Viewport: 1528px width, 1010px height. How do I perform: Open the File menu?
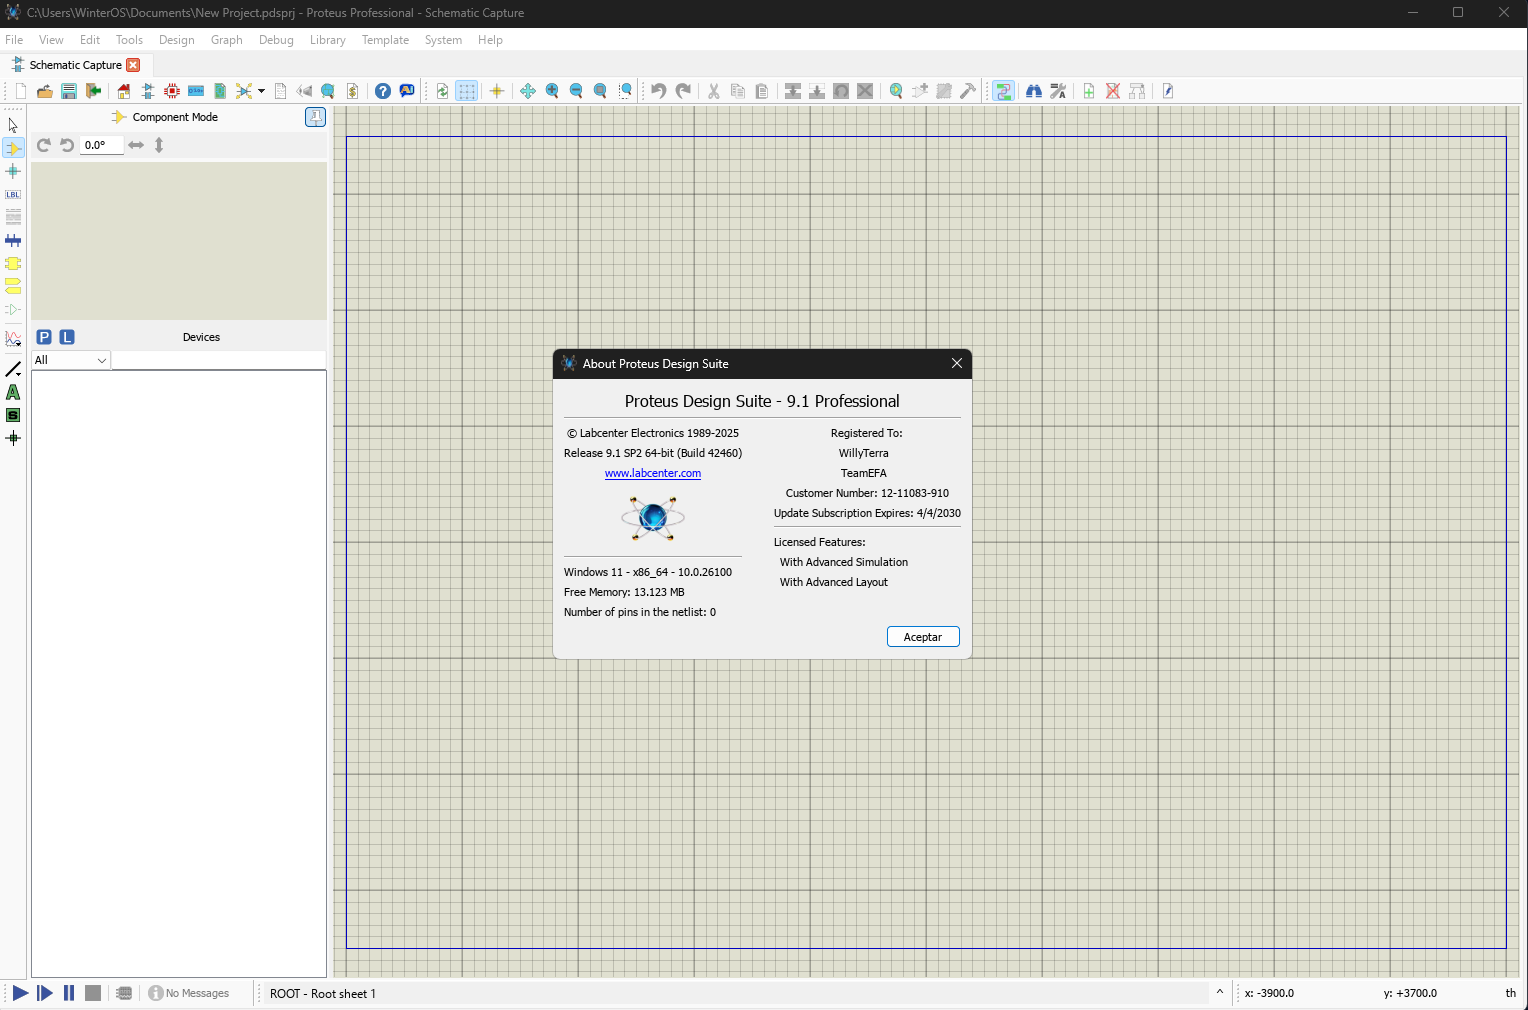point(14,40)
